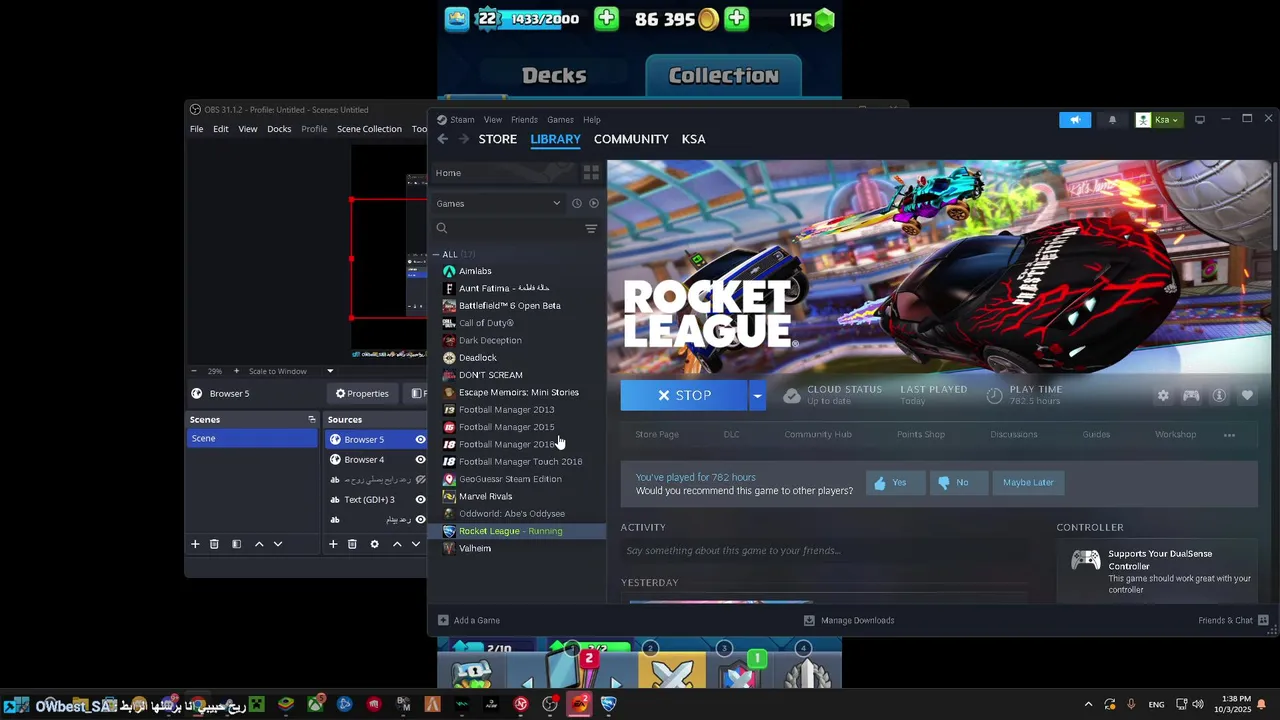Open more game links ellipsis menu

[x=1229, y=435]
